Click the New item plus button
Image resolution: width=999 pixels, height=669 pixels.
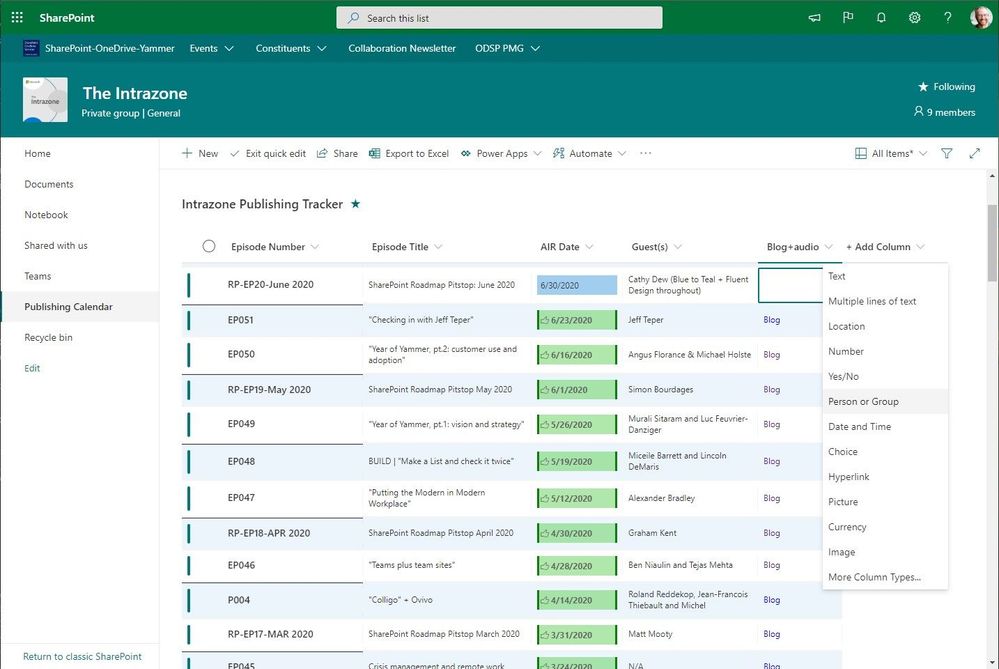click(x=199, y=154)
